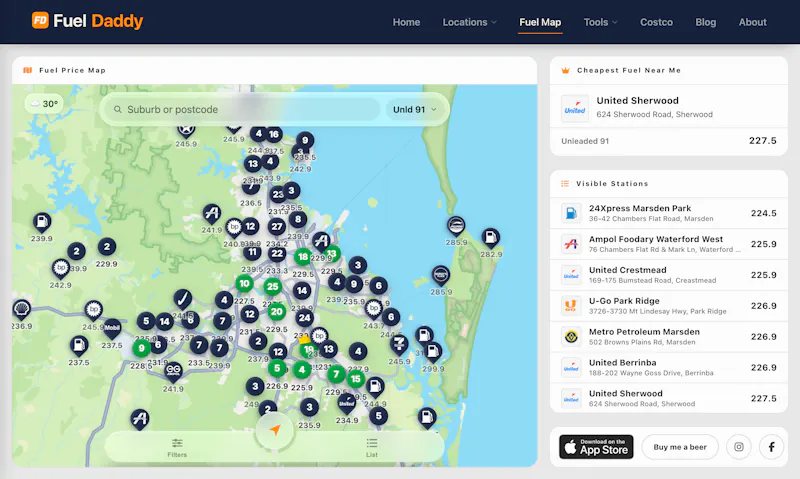The width and height of the screenshot is (800, 479).
Task: Click the 227.5 Unleaded 91 price
Action: pyautogui.click(x=762, y=141)
